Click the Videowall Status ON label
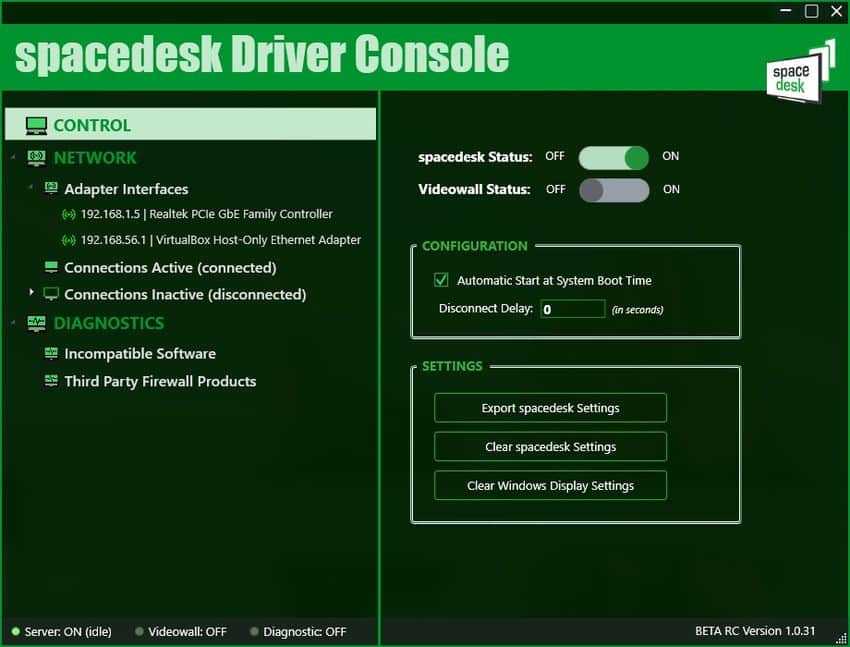The height and width of the screenshot is (647, 850). click(x=671, y=189)
